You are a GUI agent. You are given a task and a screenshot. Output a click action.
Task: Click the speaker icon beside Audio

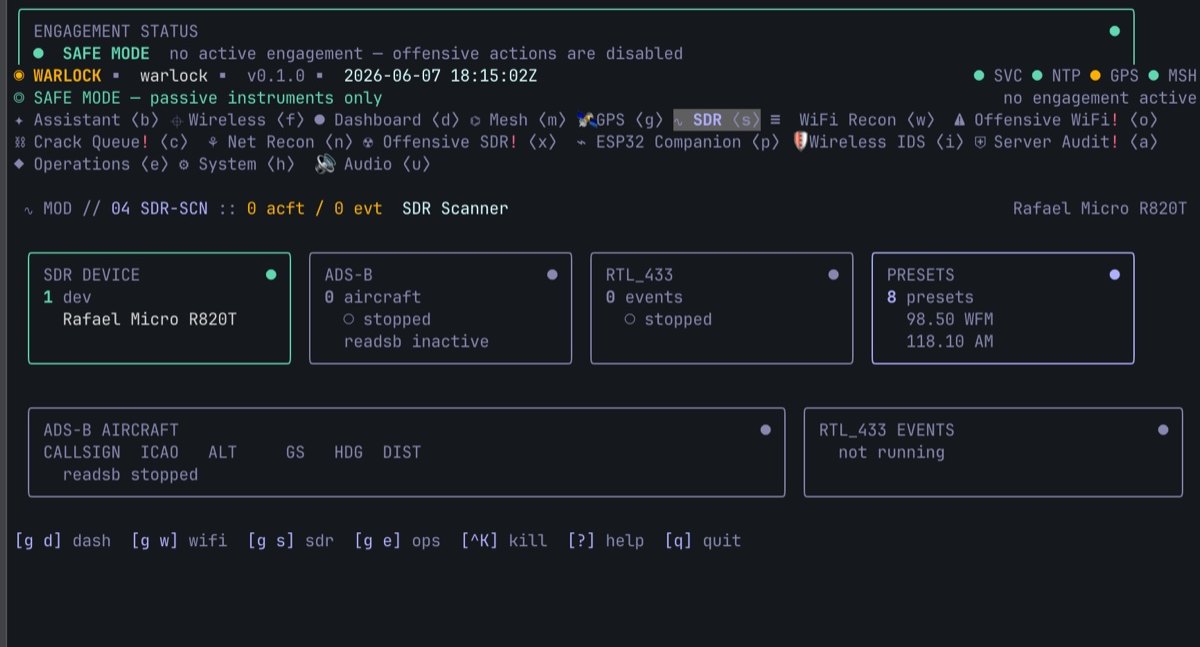coord(326,164)
